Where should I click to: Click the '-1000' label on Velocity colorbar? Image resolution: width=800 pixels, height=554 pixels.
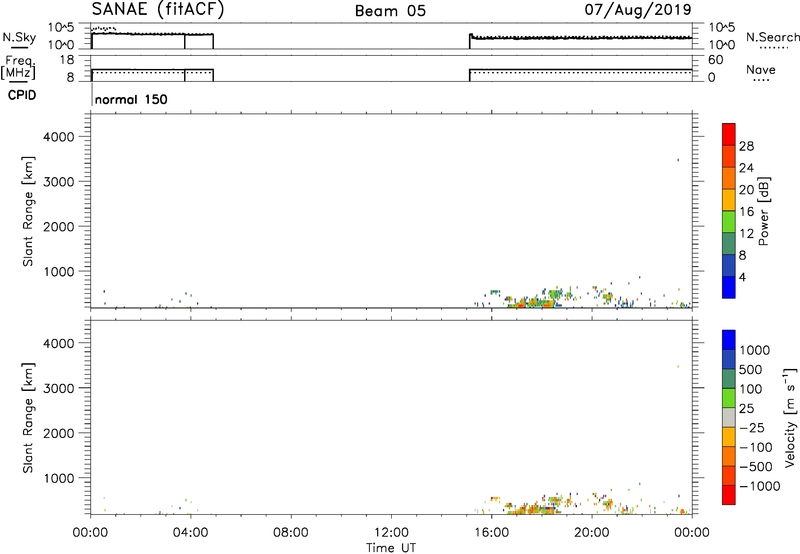pos(760,486)
